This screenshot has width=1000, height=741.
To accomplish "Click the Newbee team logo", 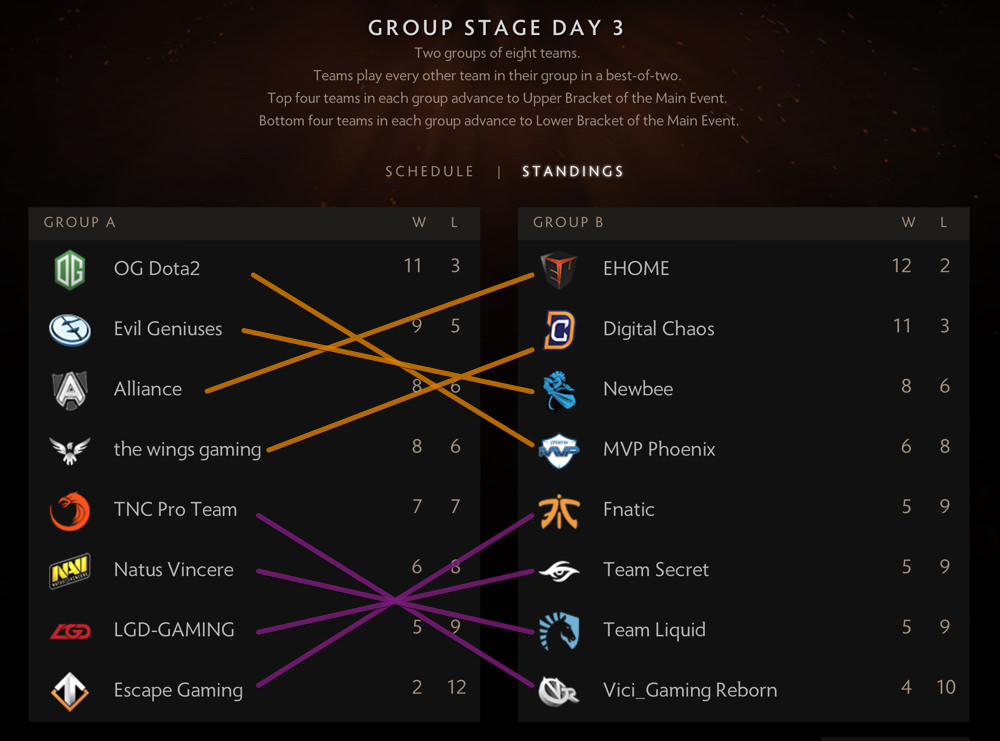I will tap(558, 388).
